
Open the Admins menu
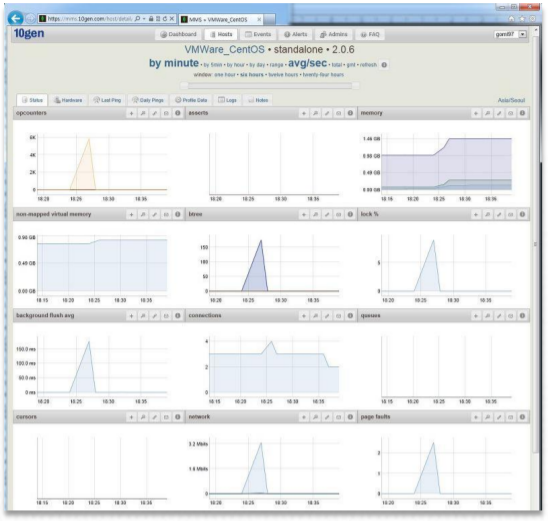[x=334, y=34]
